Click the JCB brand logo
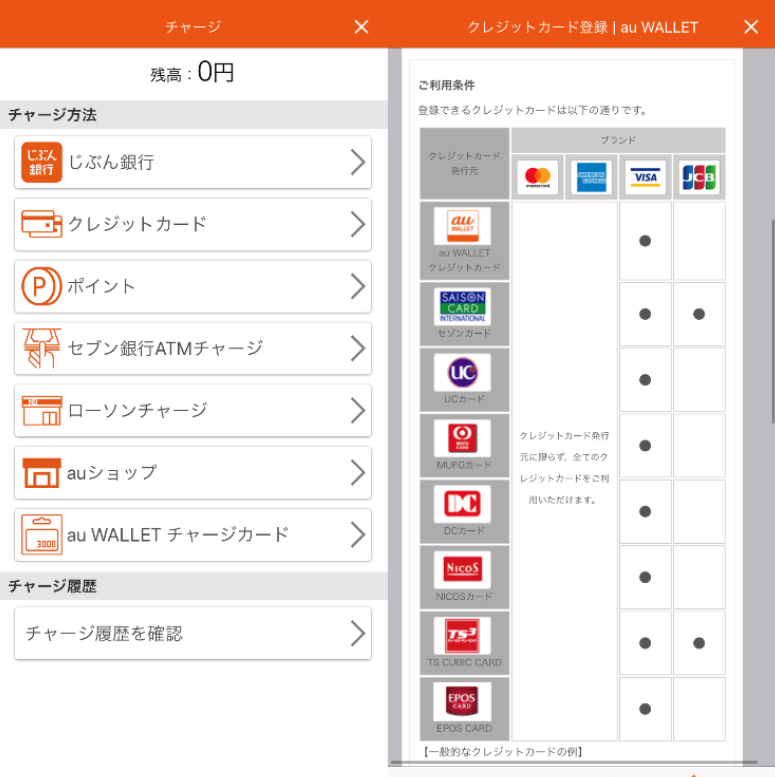The width and height of the screenshot is (775, 777). click(x=699, y=177)
